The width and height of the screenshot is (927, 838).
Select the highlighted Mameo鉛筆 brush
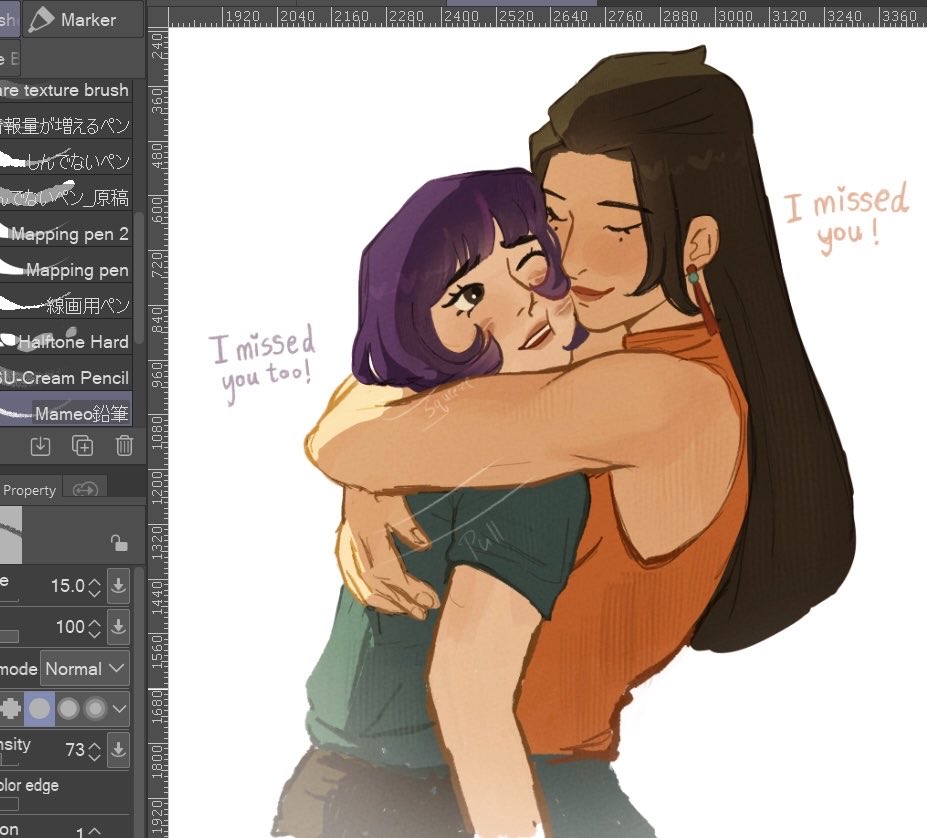[x=66, y=410]
